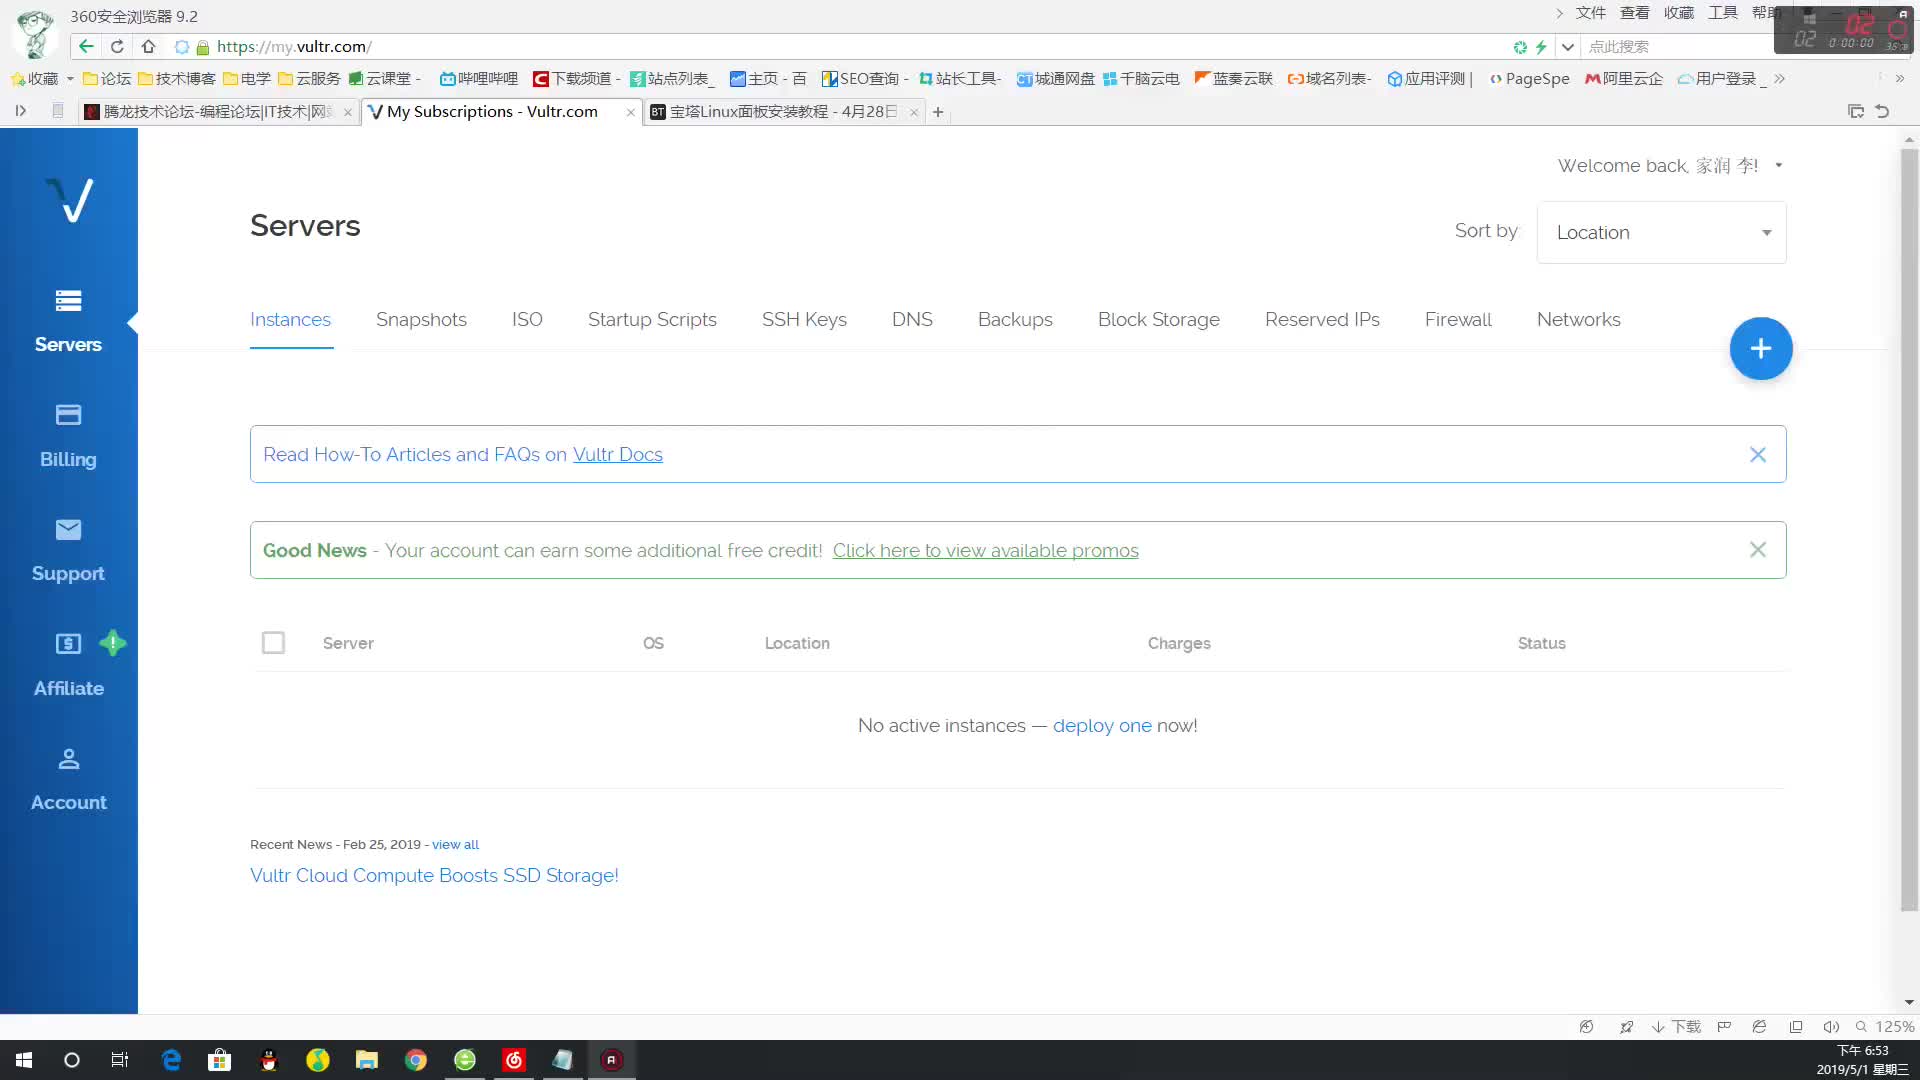Open the Servers sidebar section
This screenshot has width=1920, height=1080.
(68, 322)
